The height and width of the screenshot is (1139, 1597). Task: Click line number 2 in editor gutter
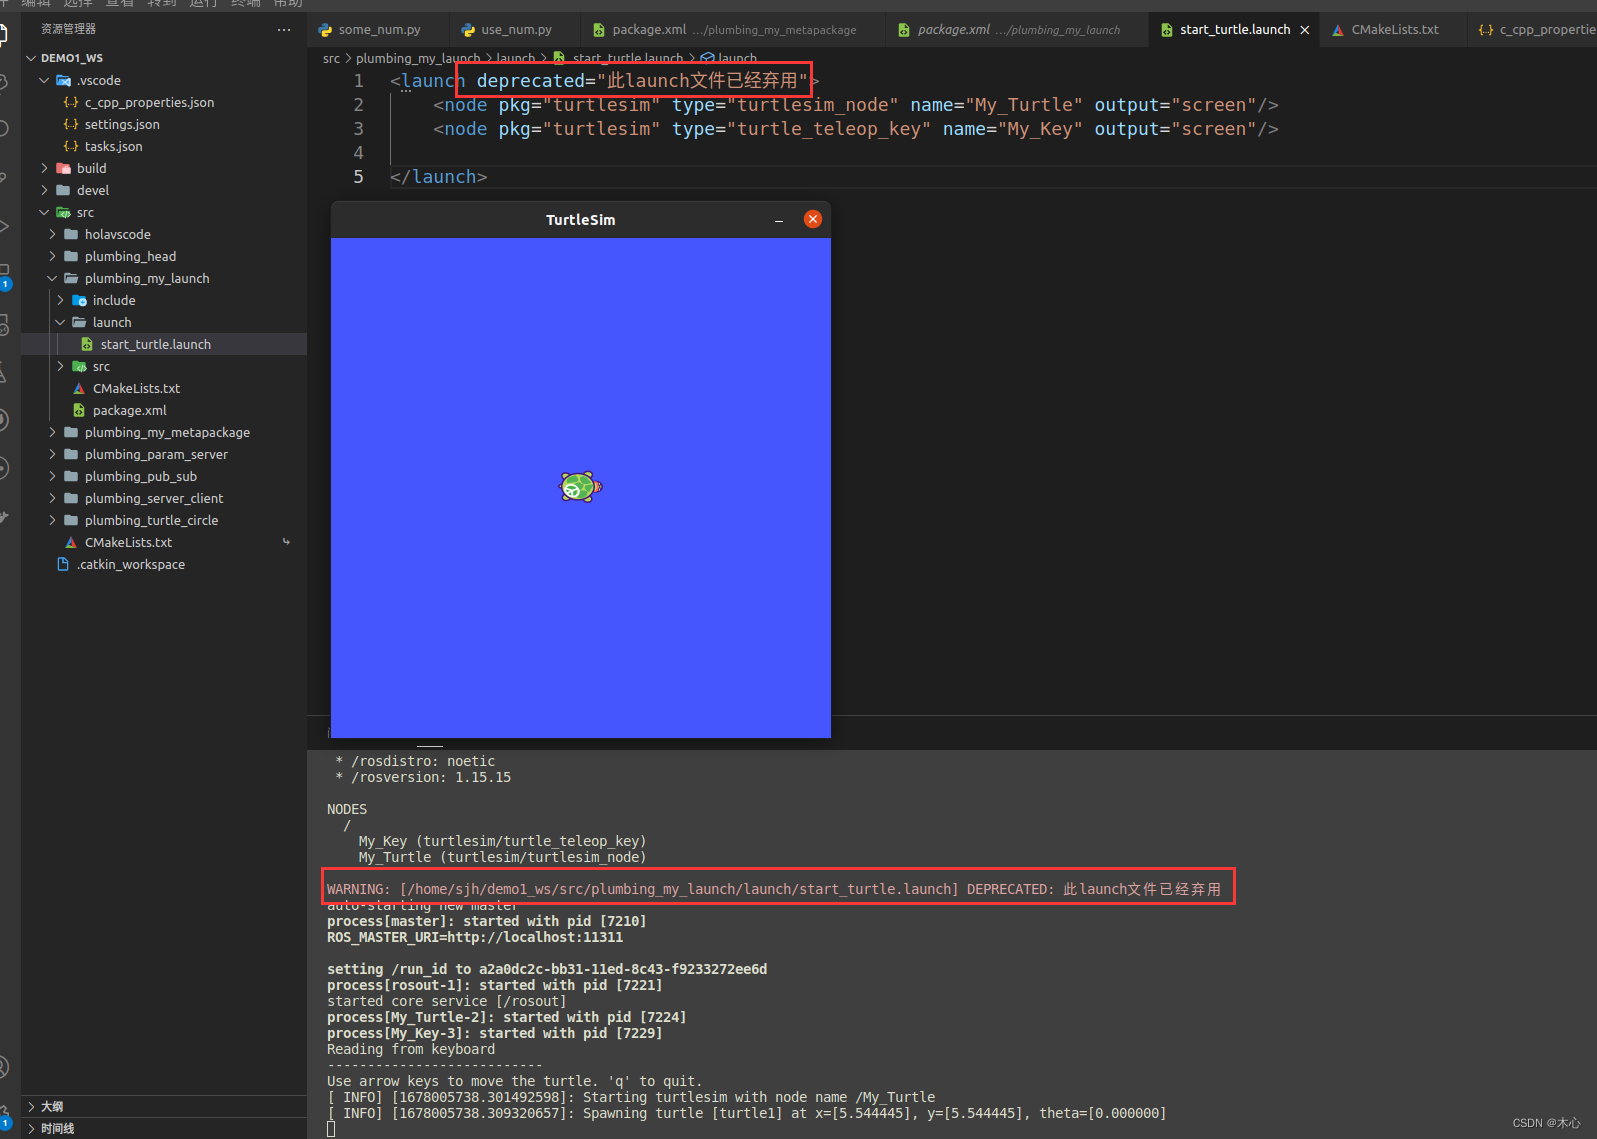(358, 105)
